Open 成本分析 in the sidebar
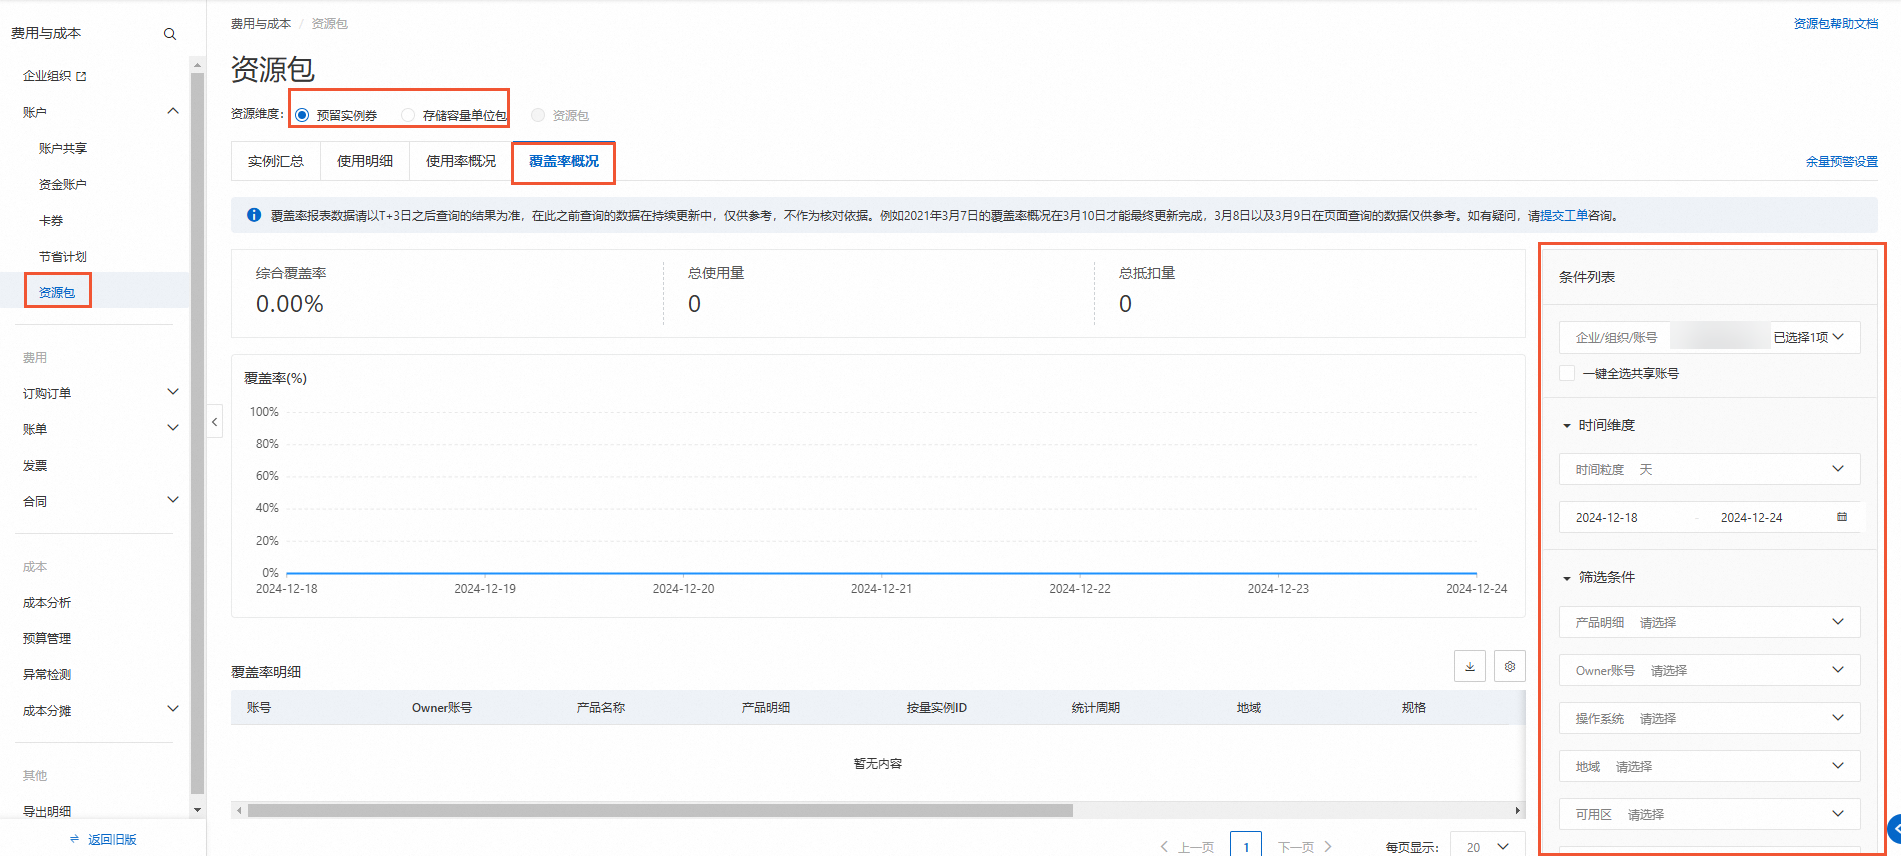This screenshot has width=1901, height=856. point(47,602)
